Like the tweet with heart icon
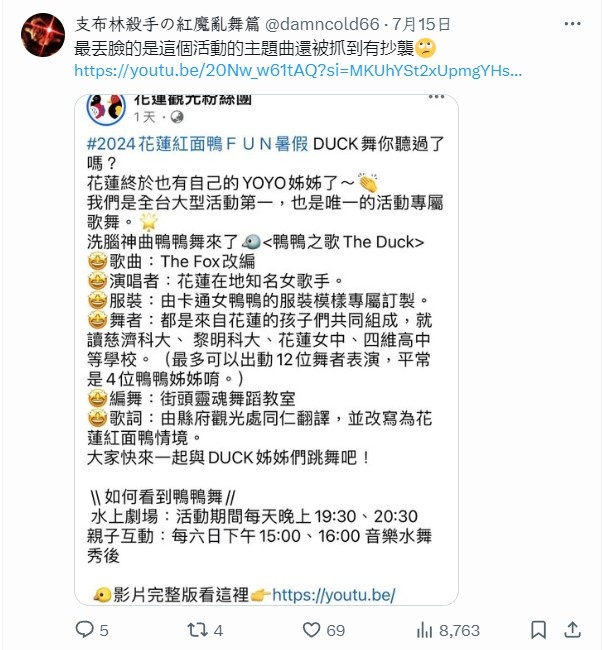The image size is (604, 650). (311, 630)
